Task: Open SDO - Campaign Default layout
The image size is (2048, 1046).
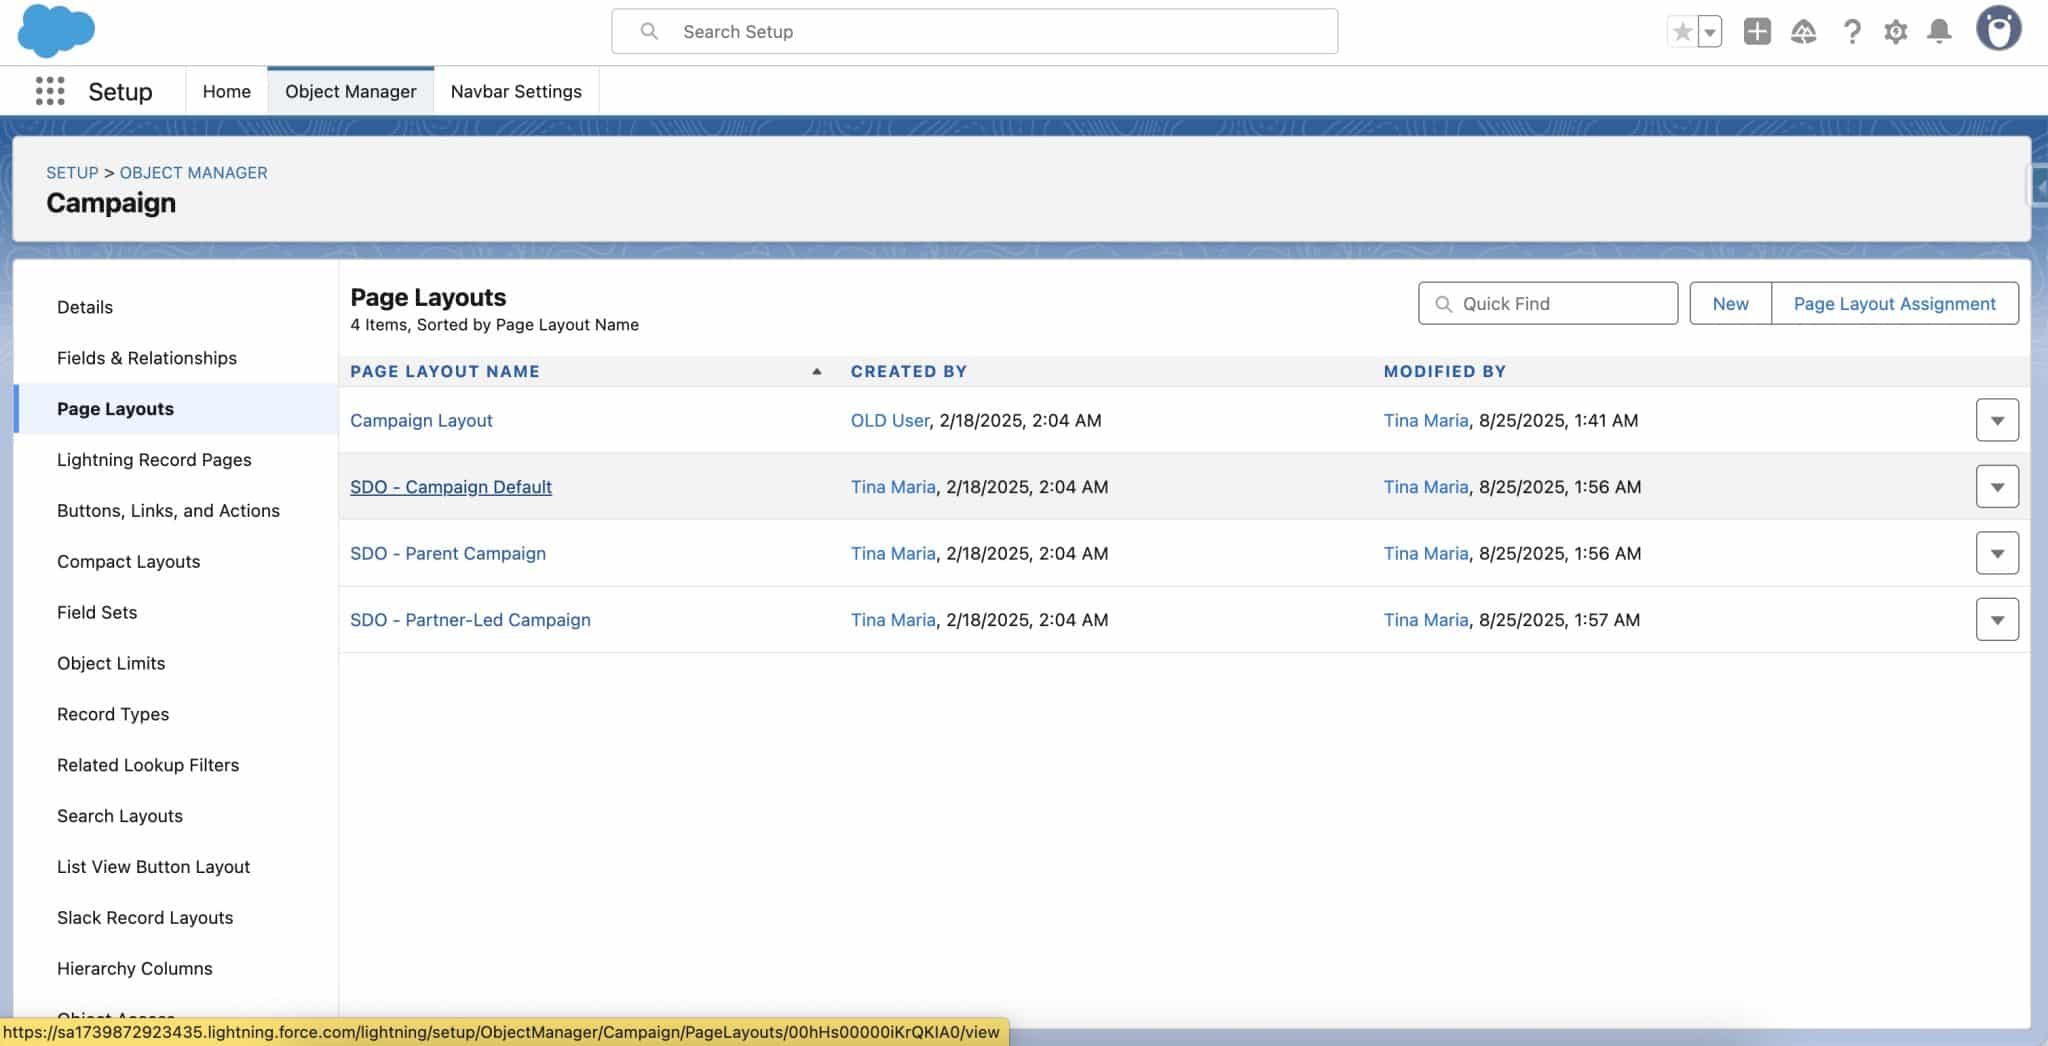Action: click(451, 487)
